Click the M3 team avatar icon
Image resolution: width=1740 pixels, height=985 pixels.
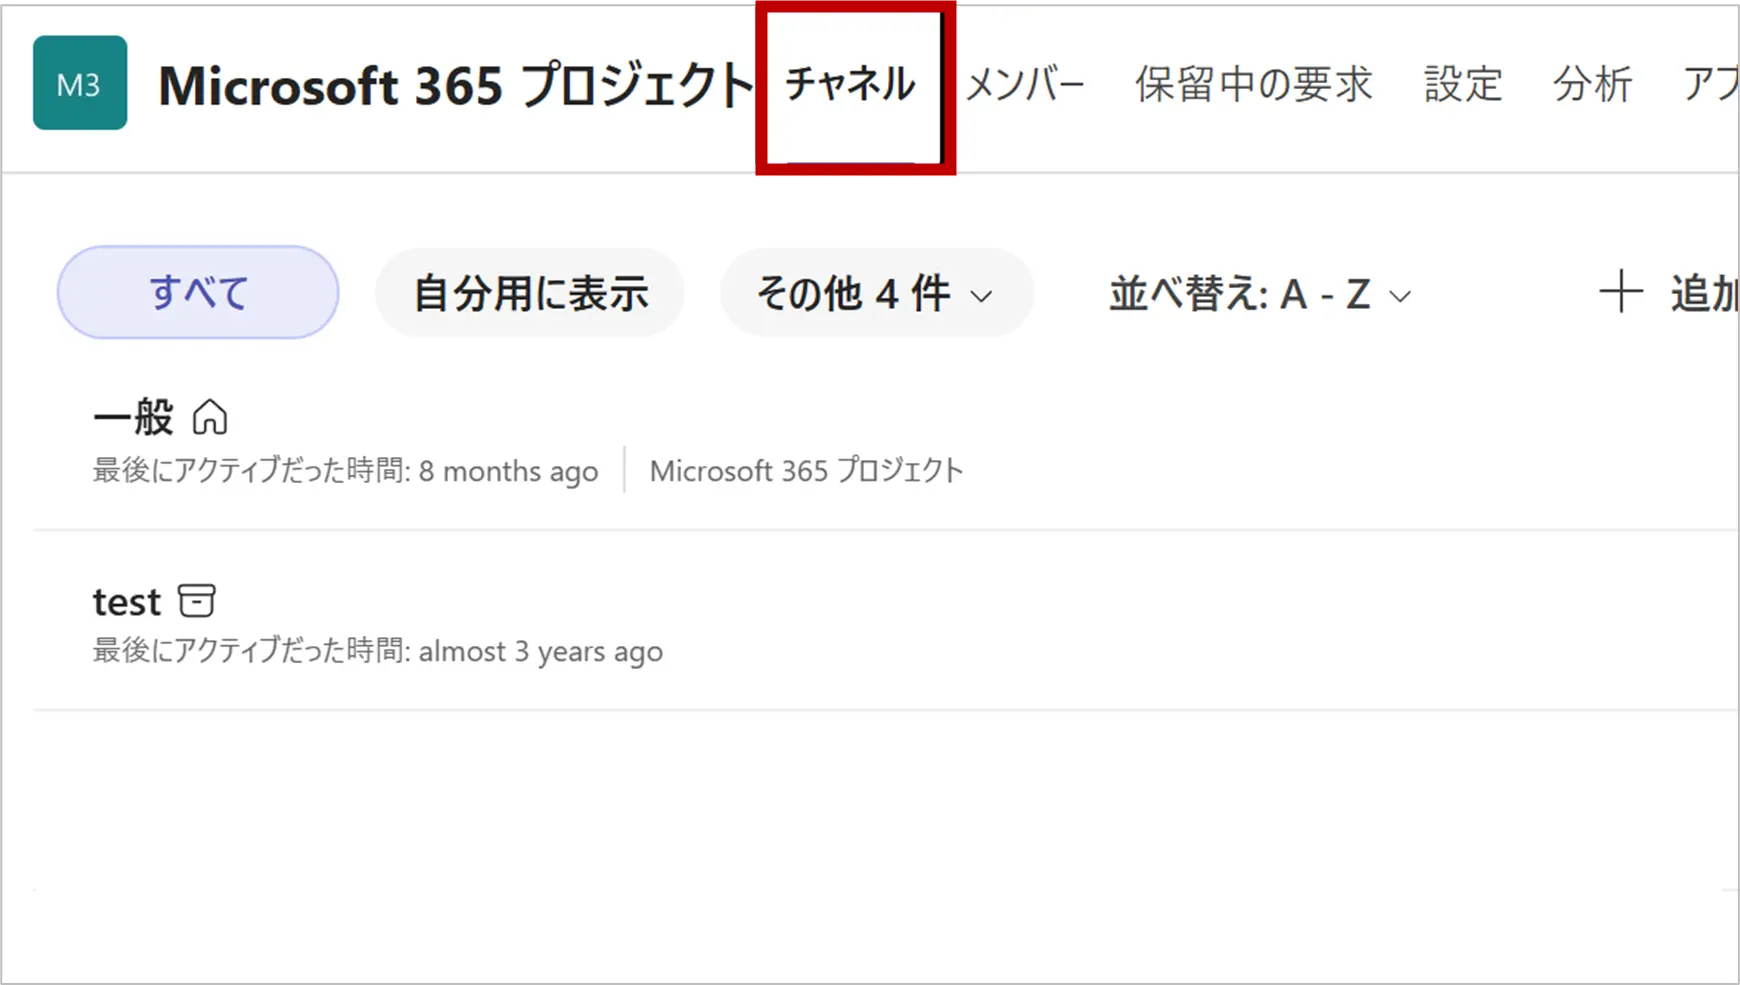coord(80,83)
